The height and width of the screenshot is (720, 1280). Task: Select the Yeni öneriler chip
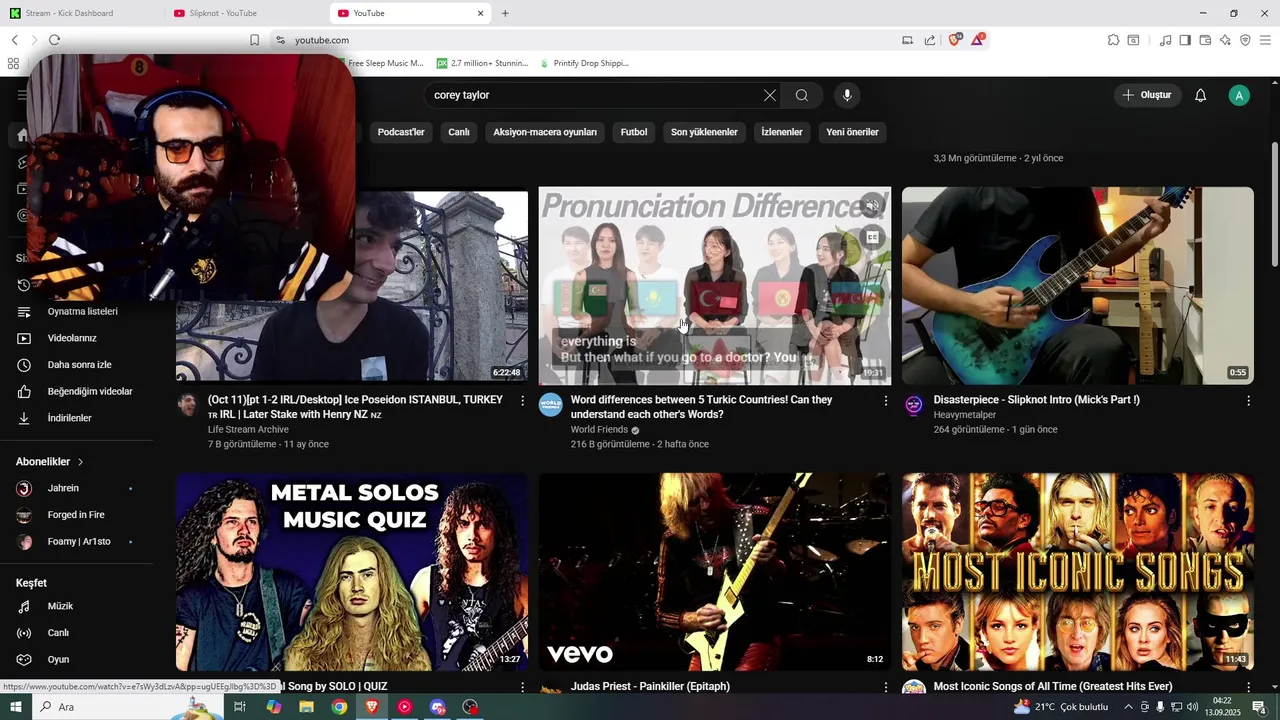click(x=853, y=132)
